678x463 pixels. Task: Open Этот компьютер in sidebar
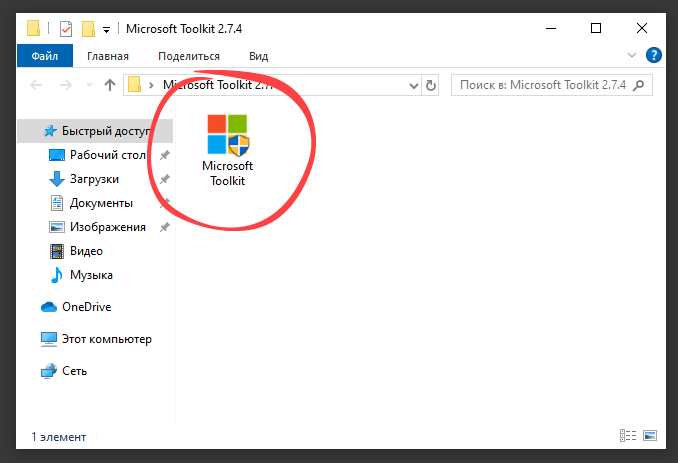point(106,339)
